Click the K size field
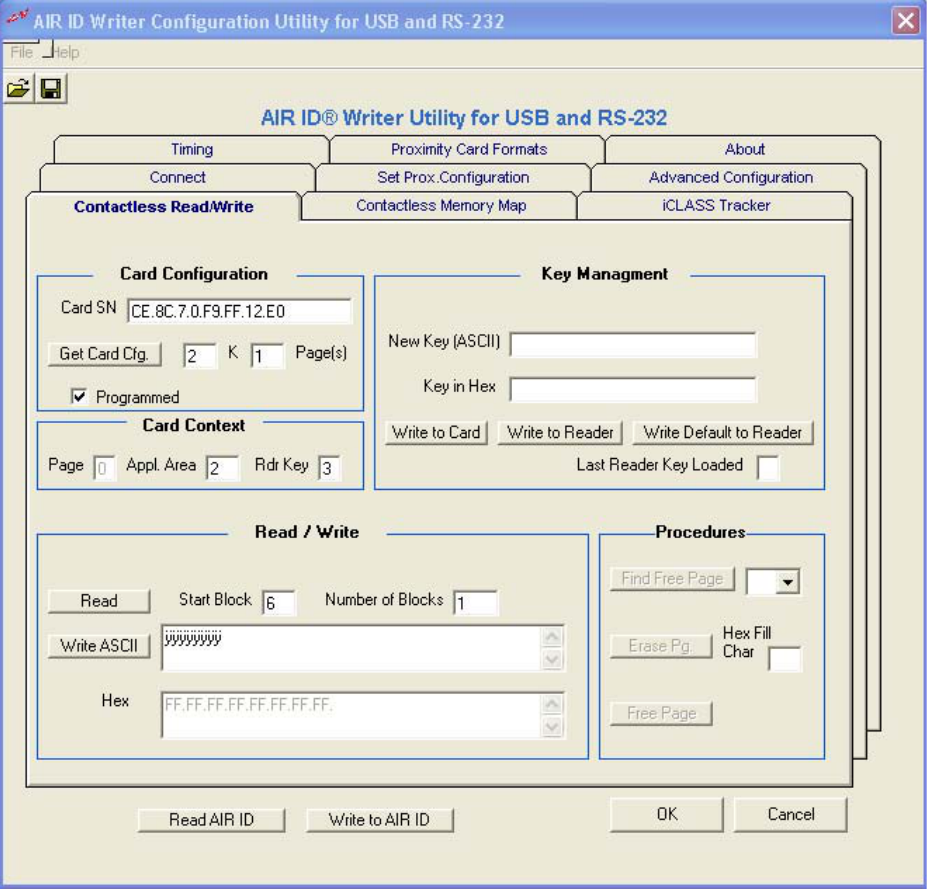 (x=200, y=355)
